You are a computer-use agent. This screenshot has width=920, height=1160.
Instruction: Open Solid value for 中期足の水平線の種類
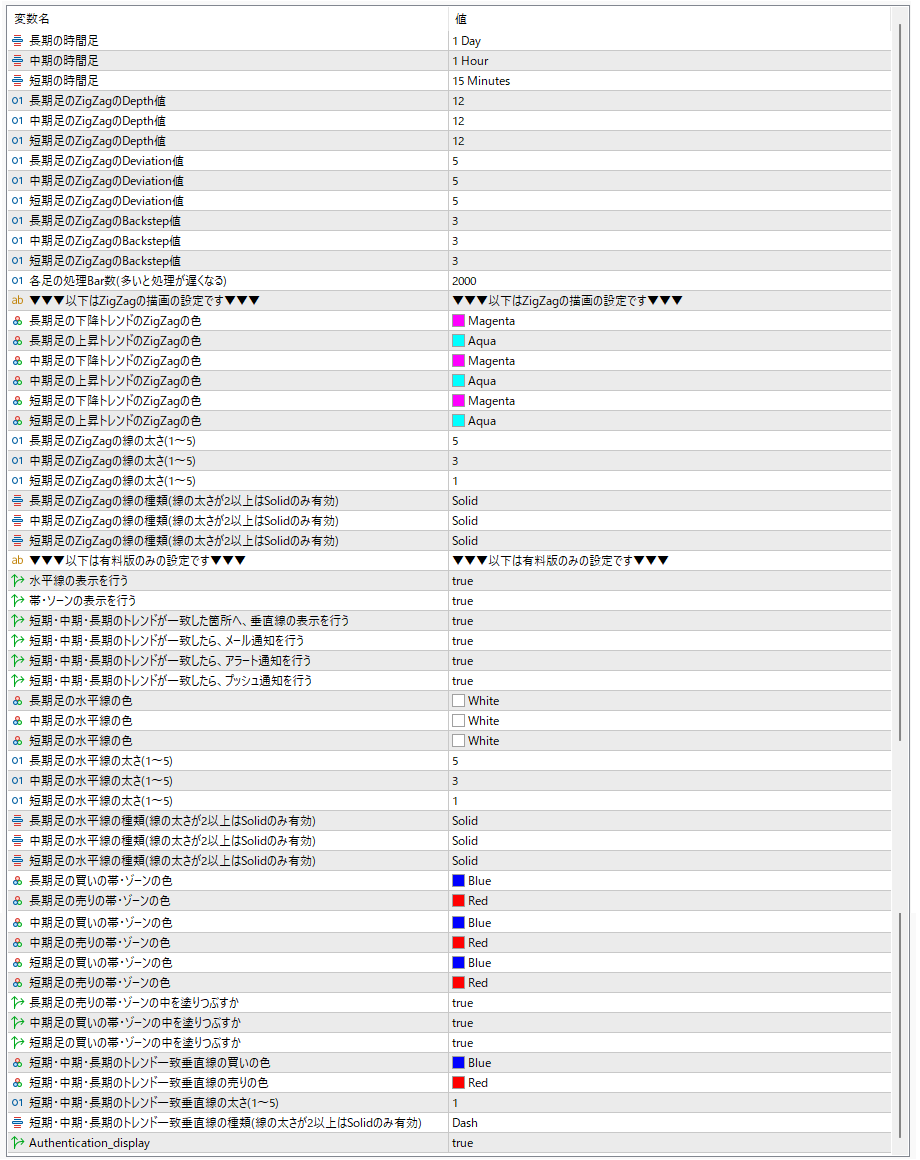464,840
